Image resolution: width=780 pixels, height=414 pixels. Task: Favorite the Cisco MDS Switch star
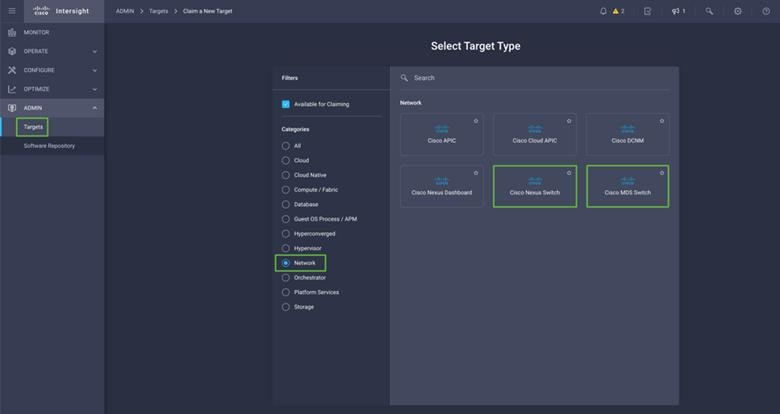click(662, 173)
